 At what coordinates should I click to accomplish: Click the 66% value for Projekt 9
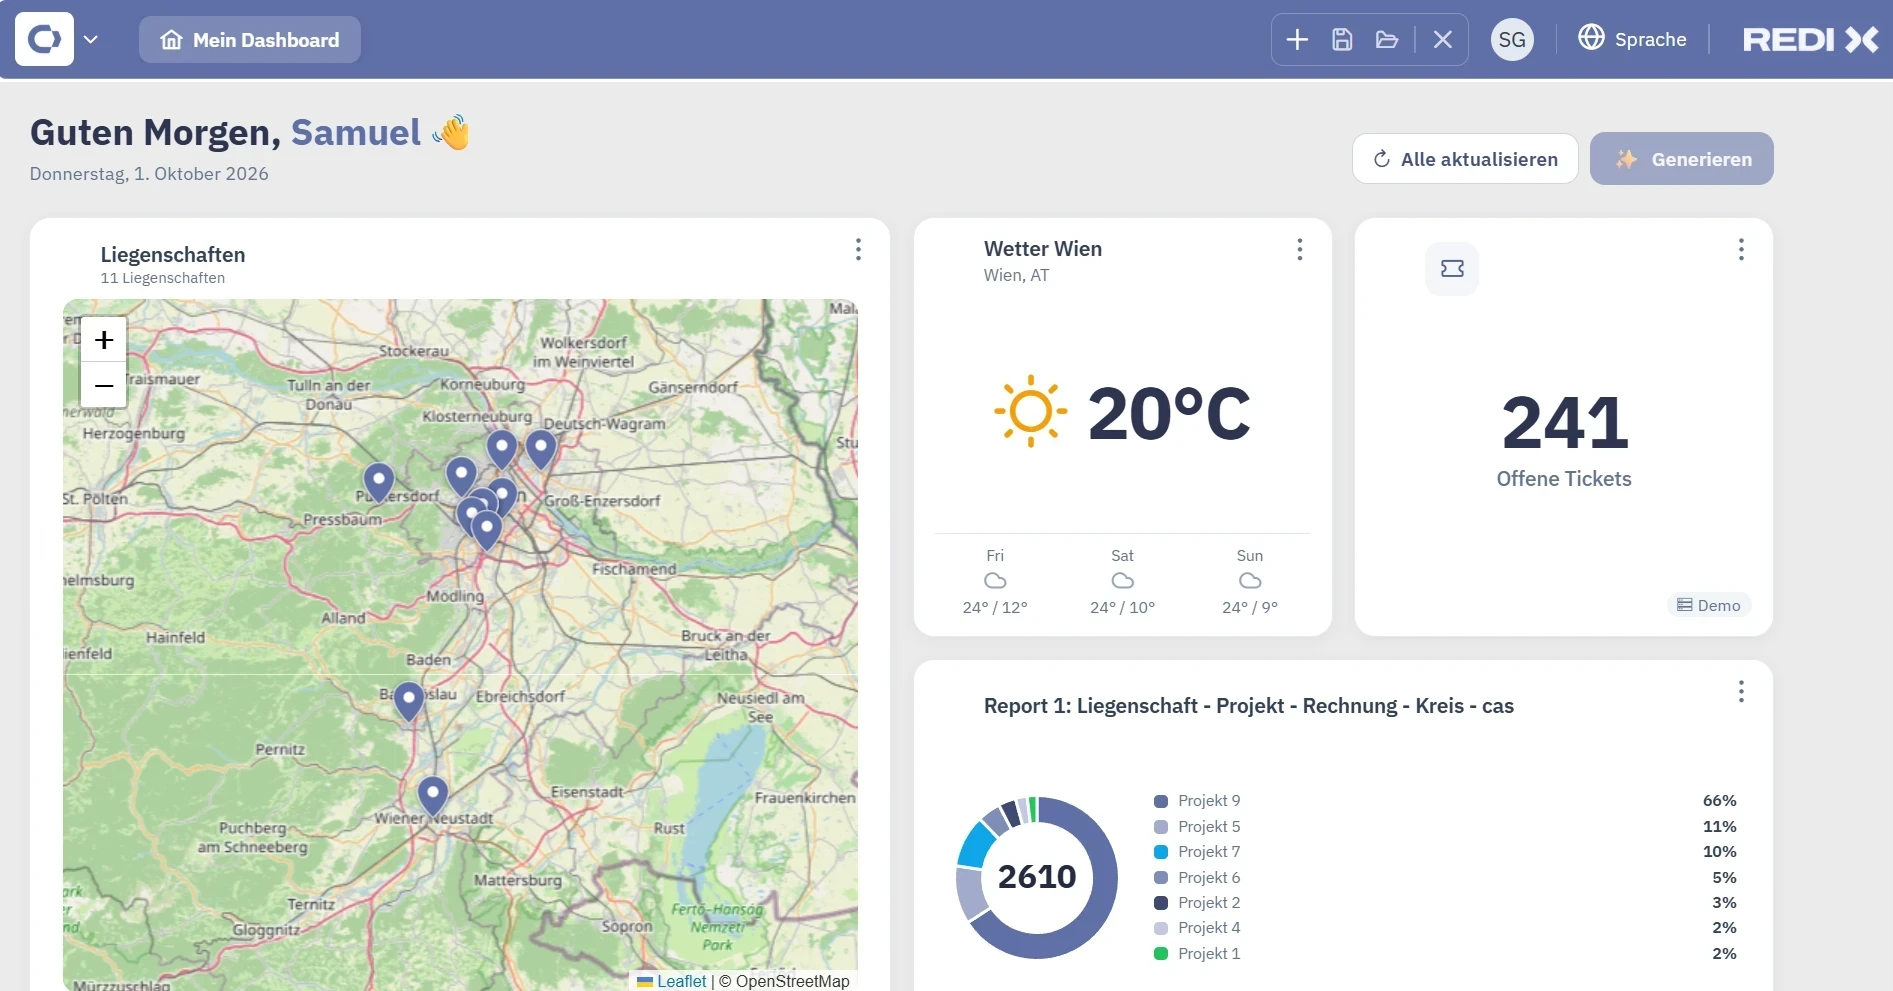pyautogui.click(x=1719, y=800)
